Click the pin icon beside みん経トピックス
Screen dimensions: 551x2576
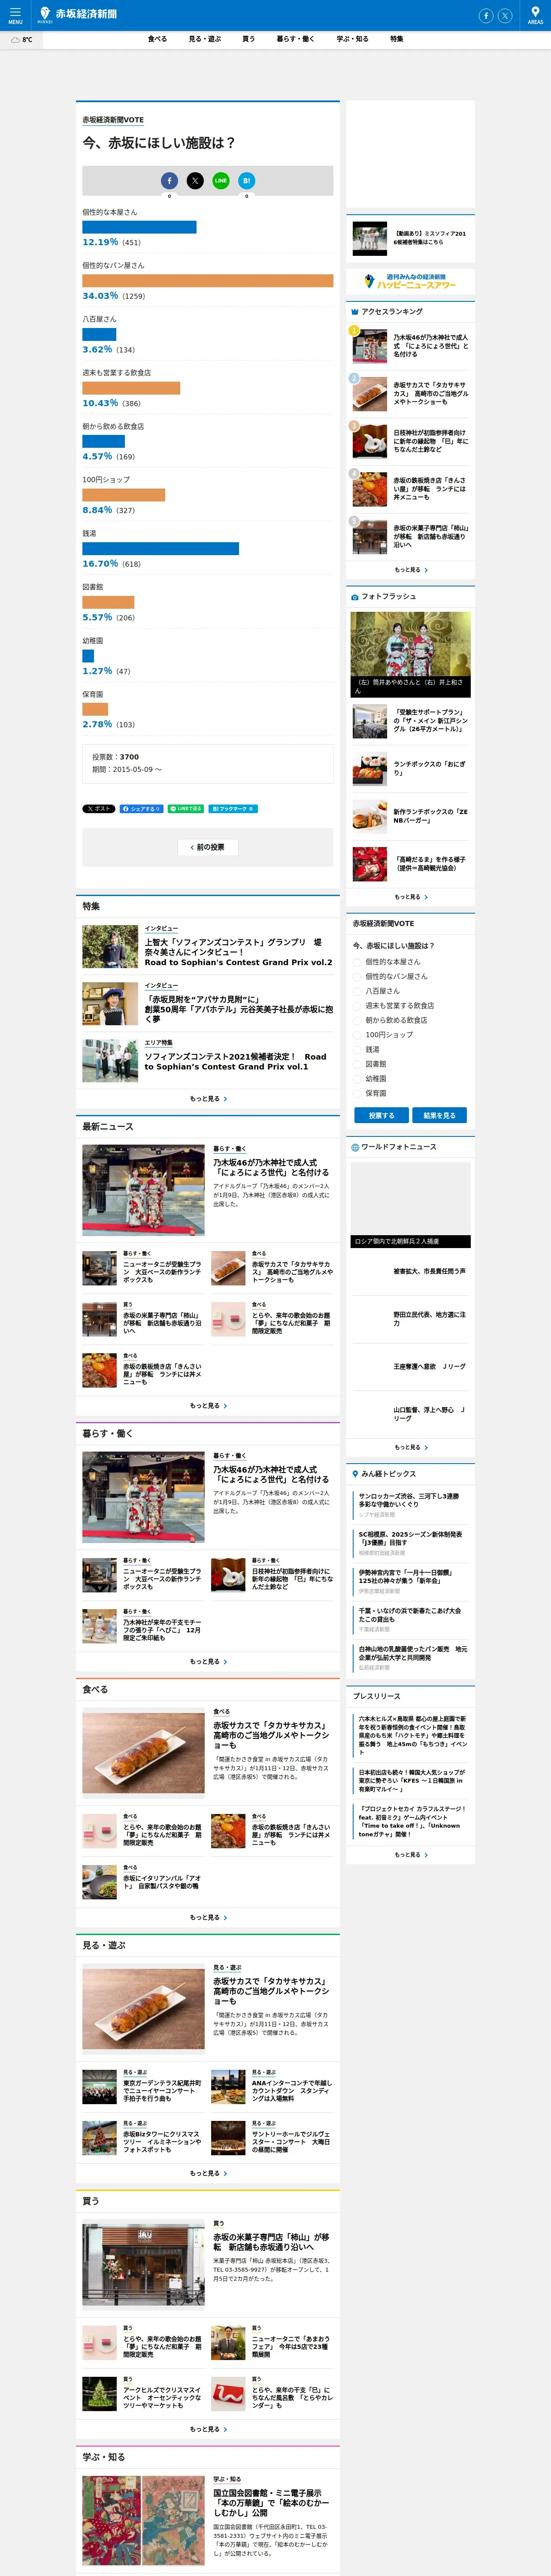click(354, 1474)
